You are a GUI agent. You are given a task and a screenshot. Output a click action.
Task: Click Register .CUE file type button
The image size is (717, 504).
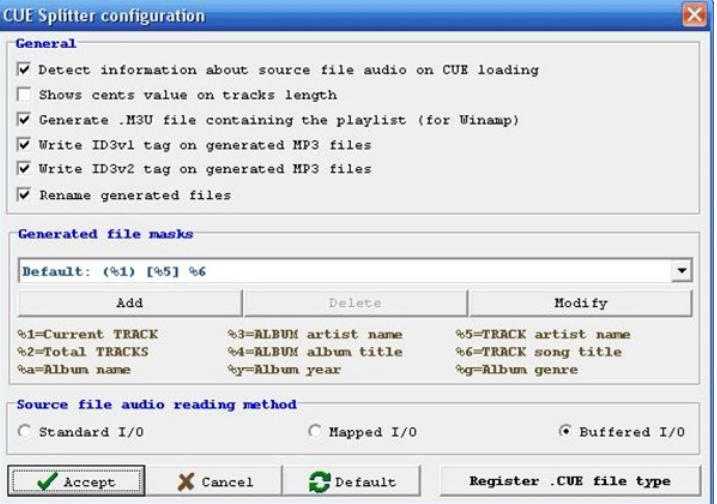pyautogui.click(x=570, y=482)
